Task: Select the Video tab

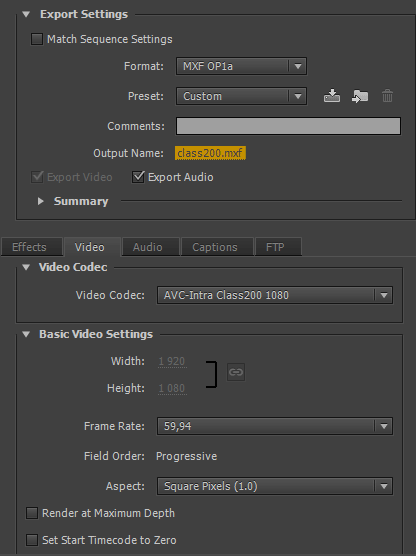Action: (92, 247)
